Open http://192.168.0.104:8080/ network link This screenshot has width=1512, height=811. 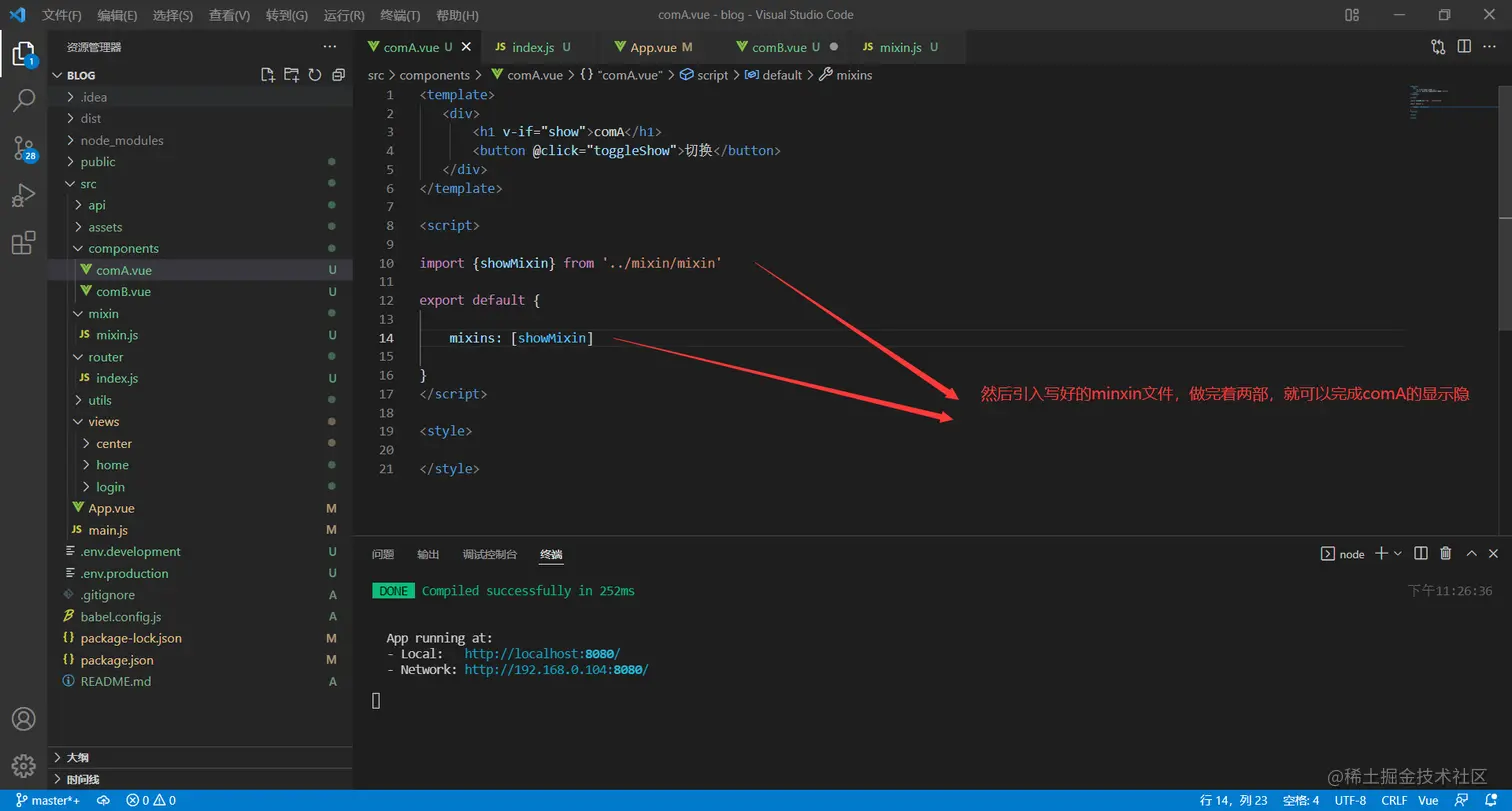(556, 670)
